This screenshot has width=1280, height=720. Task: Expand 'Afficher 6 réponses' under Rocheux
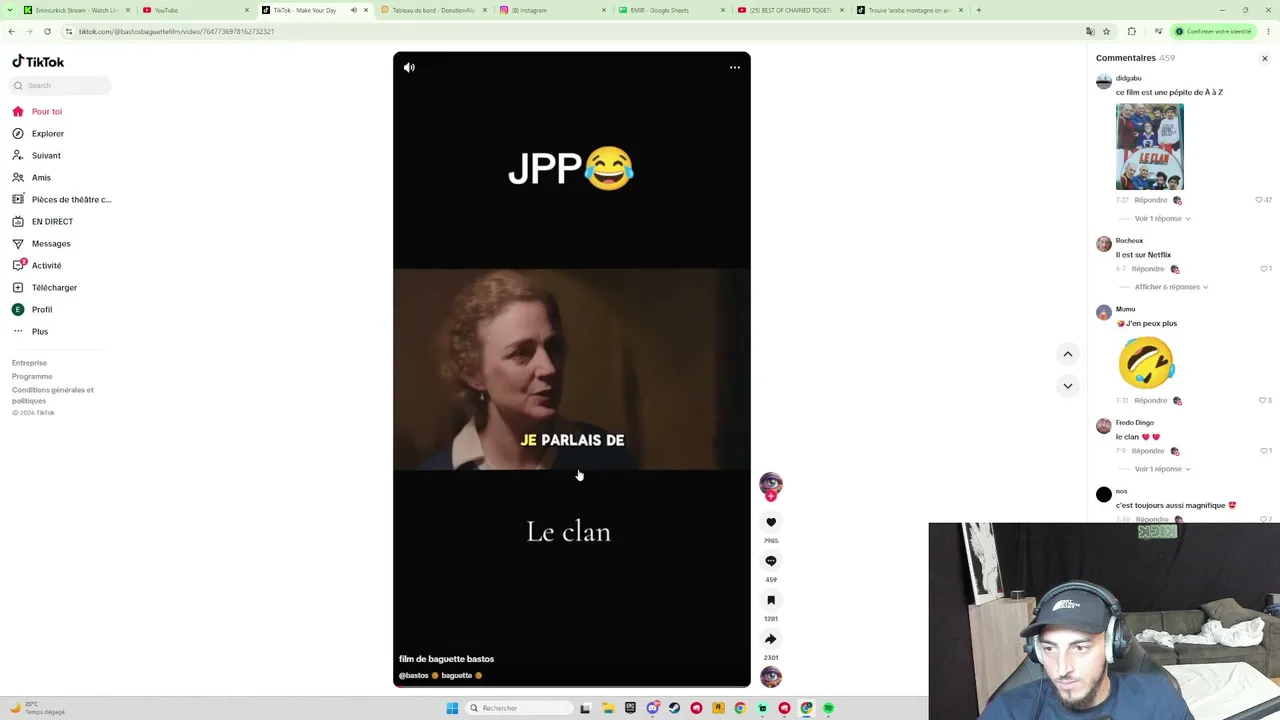click(1171, 287)
